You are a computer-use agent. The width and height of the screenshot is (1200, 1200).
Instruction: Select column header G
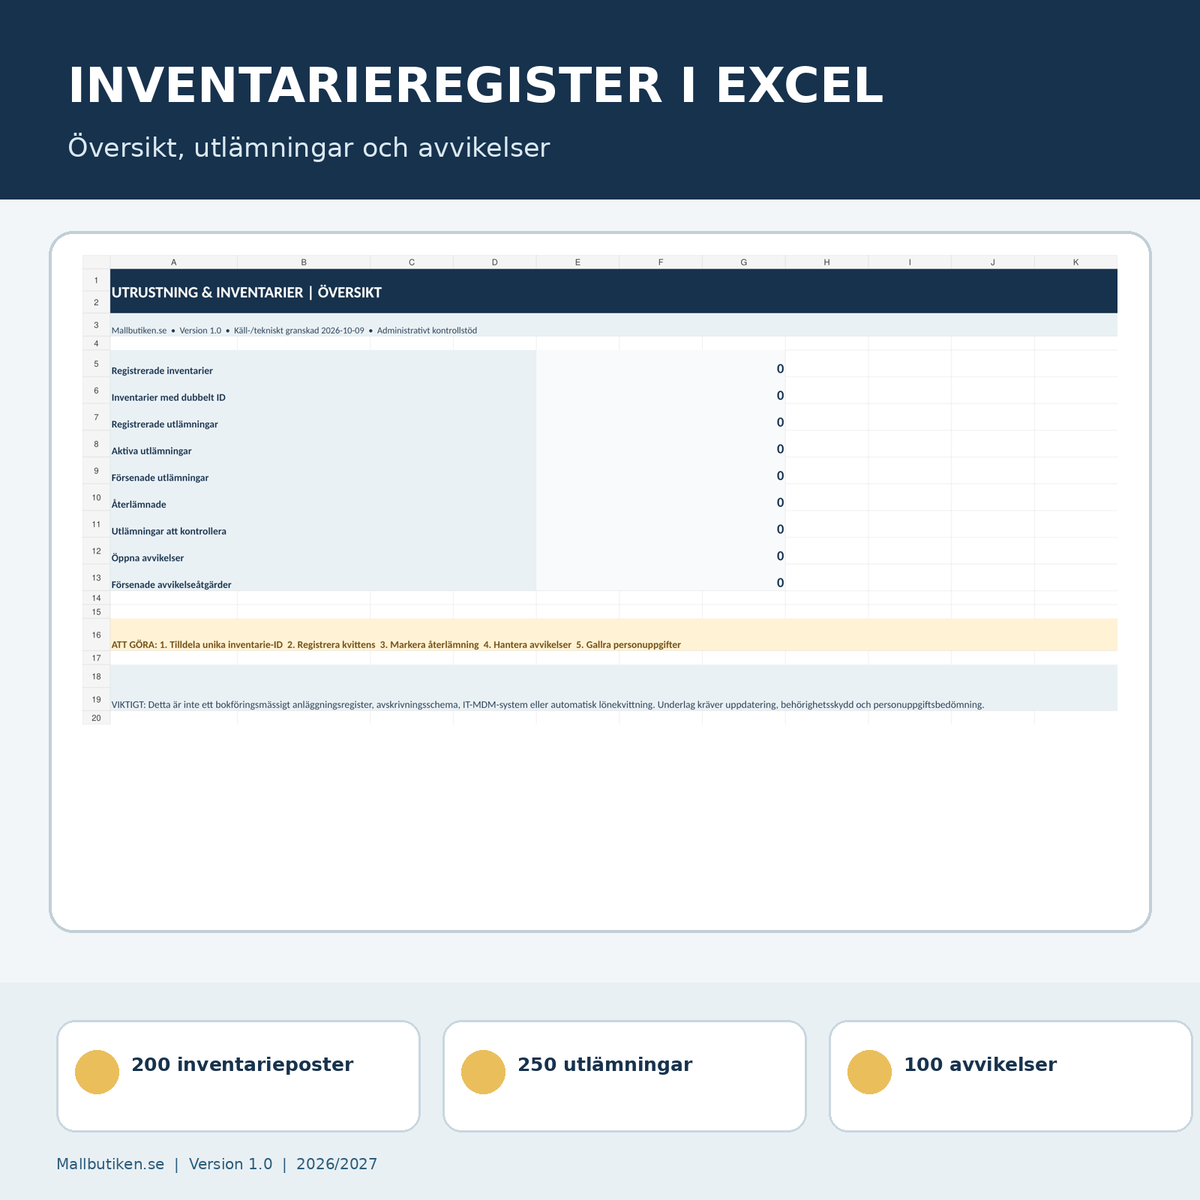coord(744,262)
